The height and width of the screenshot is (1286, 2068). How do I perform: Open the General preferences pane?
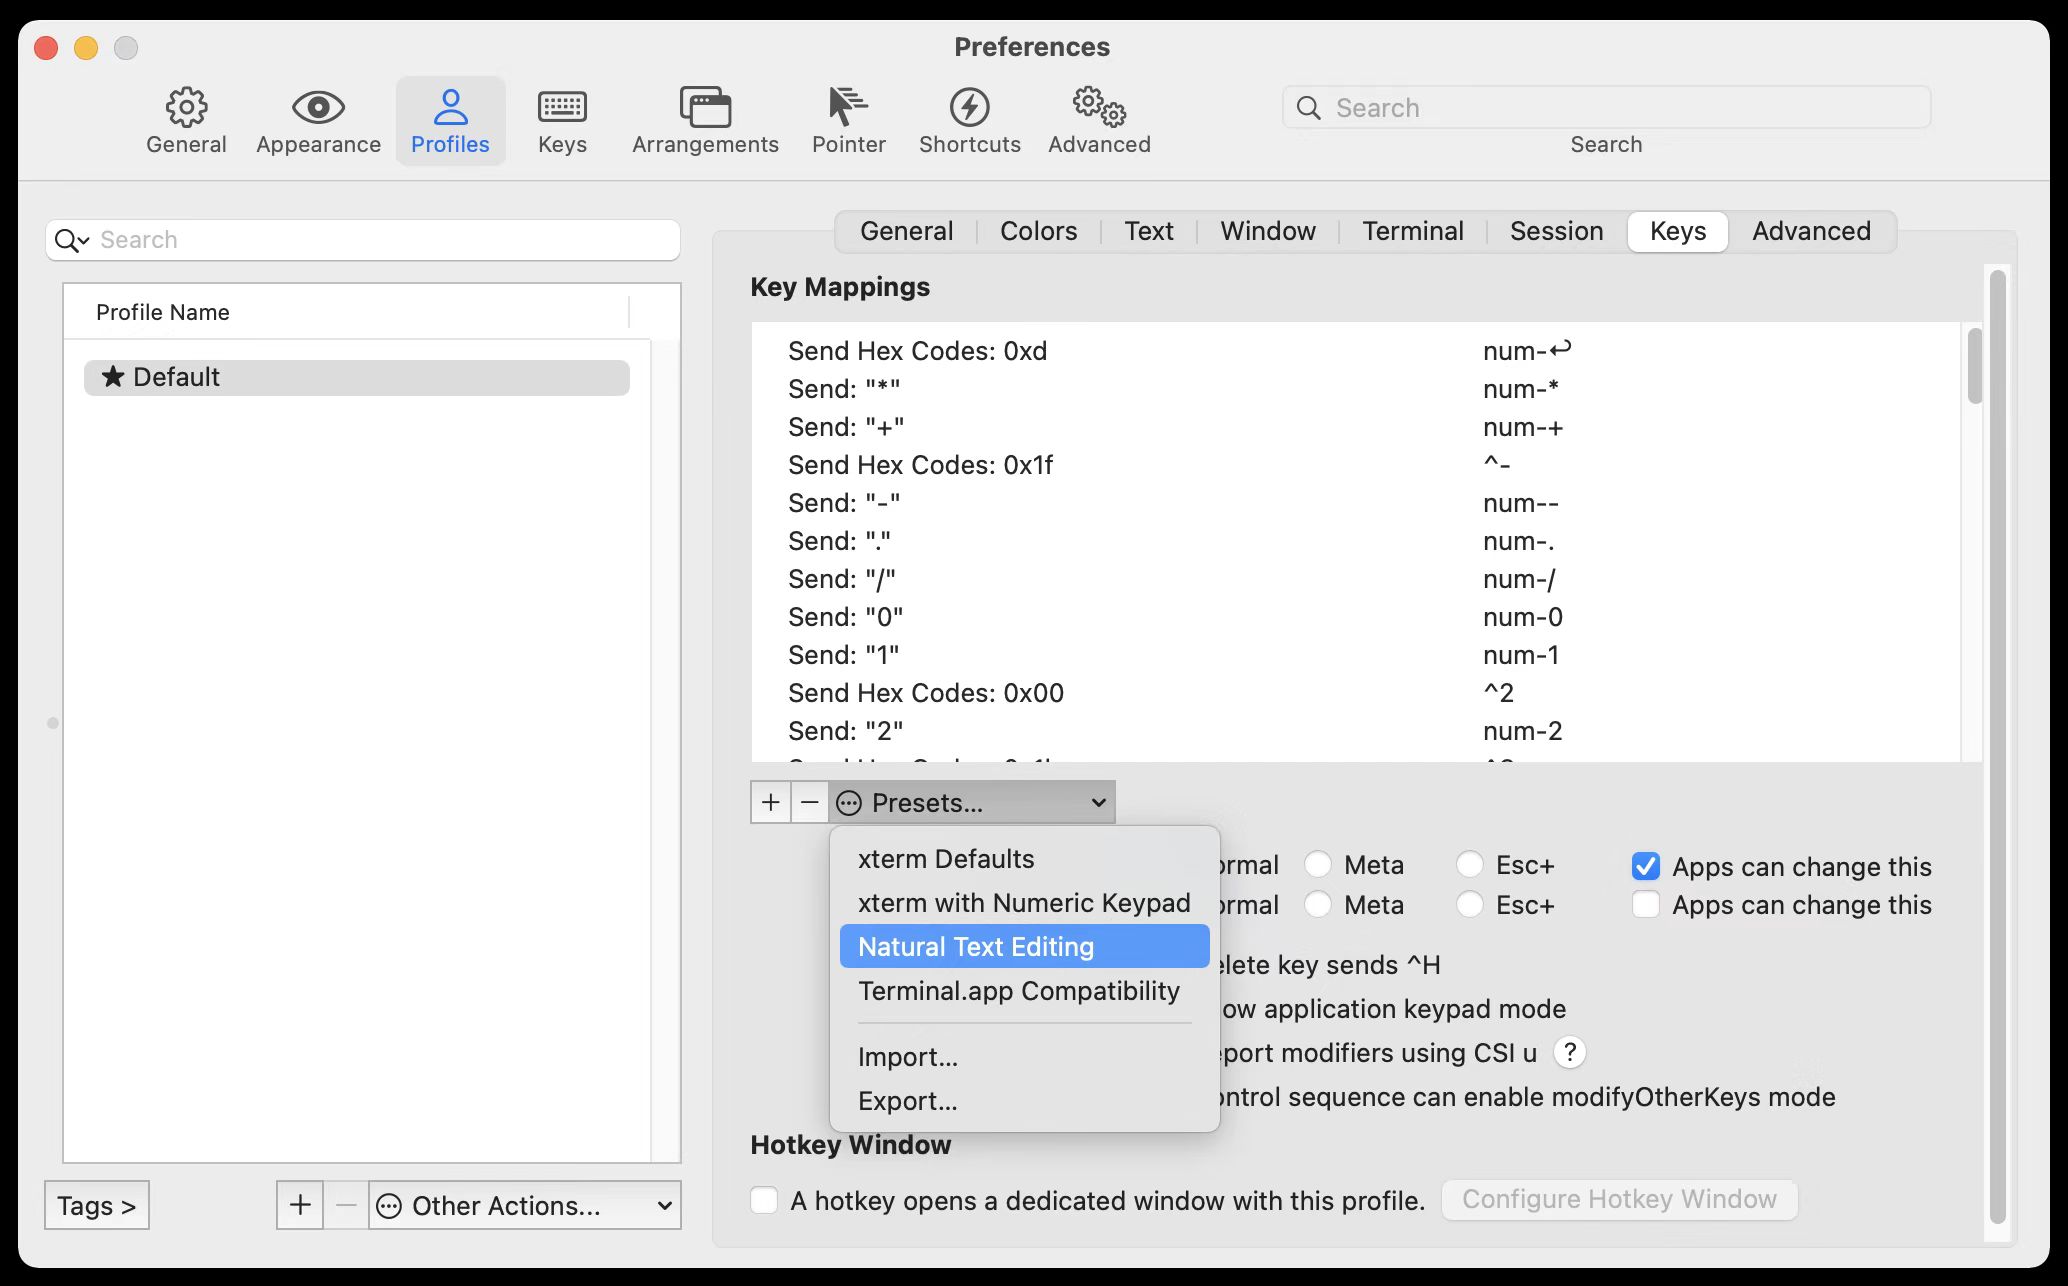tap(186, 120)
